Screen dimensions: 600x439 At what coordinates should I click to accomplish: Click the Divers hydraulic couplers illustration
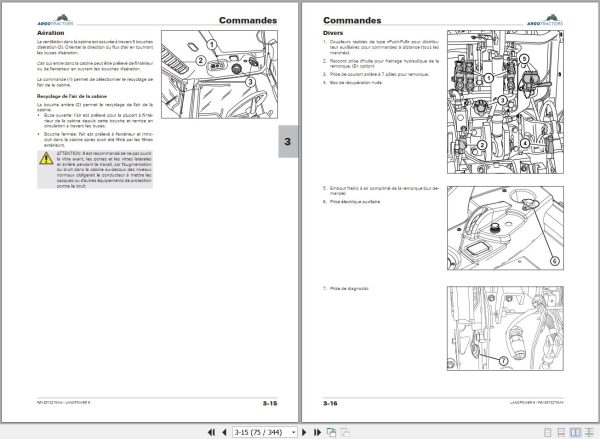tap(505, 102)
